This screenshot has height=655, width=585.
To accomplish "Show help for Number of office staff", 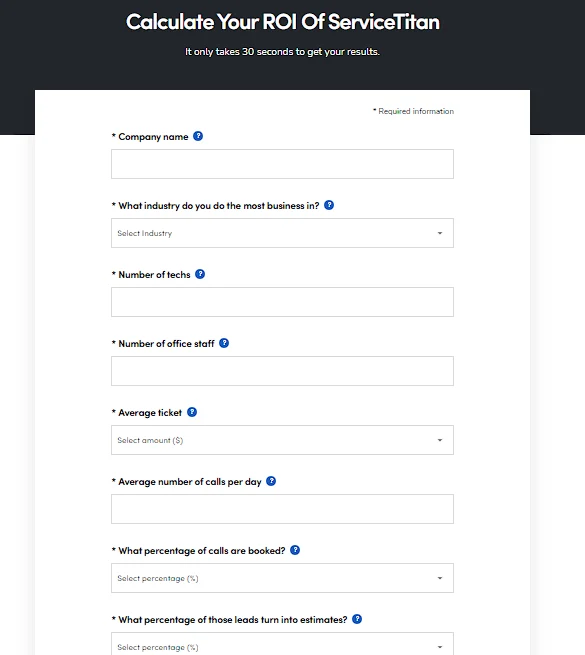I will tap(224, 343).
